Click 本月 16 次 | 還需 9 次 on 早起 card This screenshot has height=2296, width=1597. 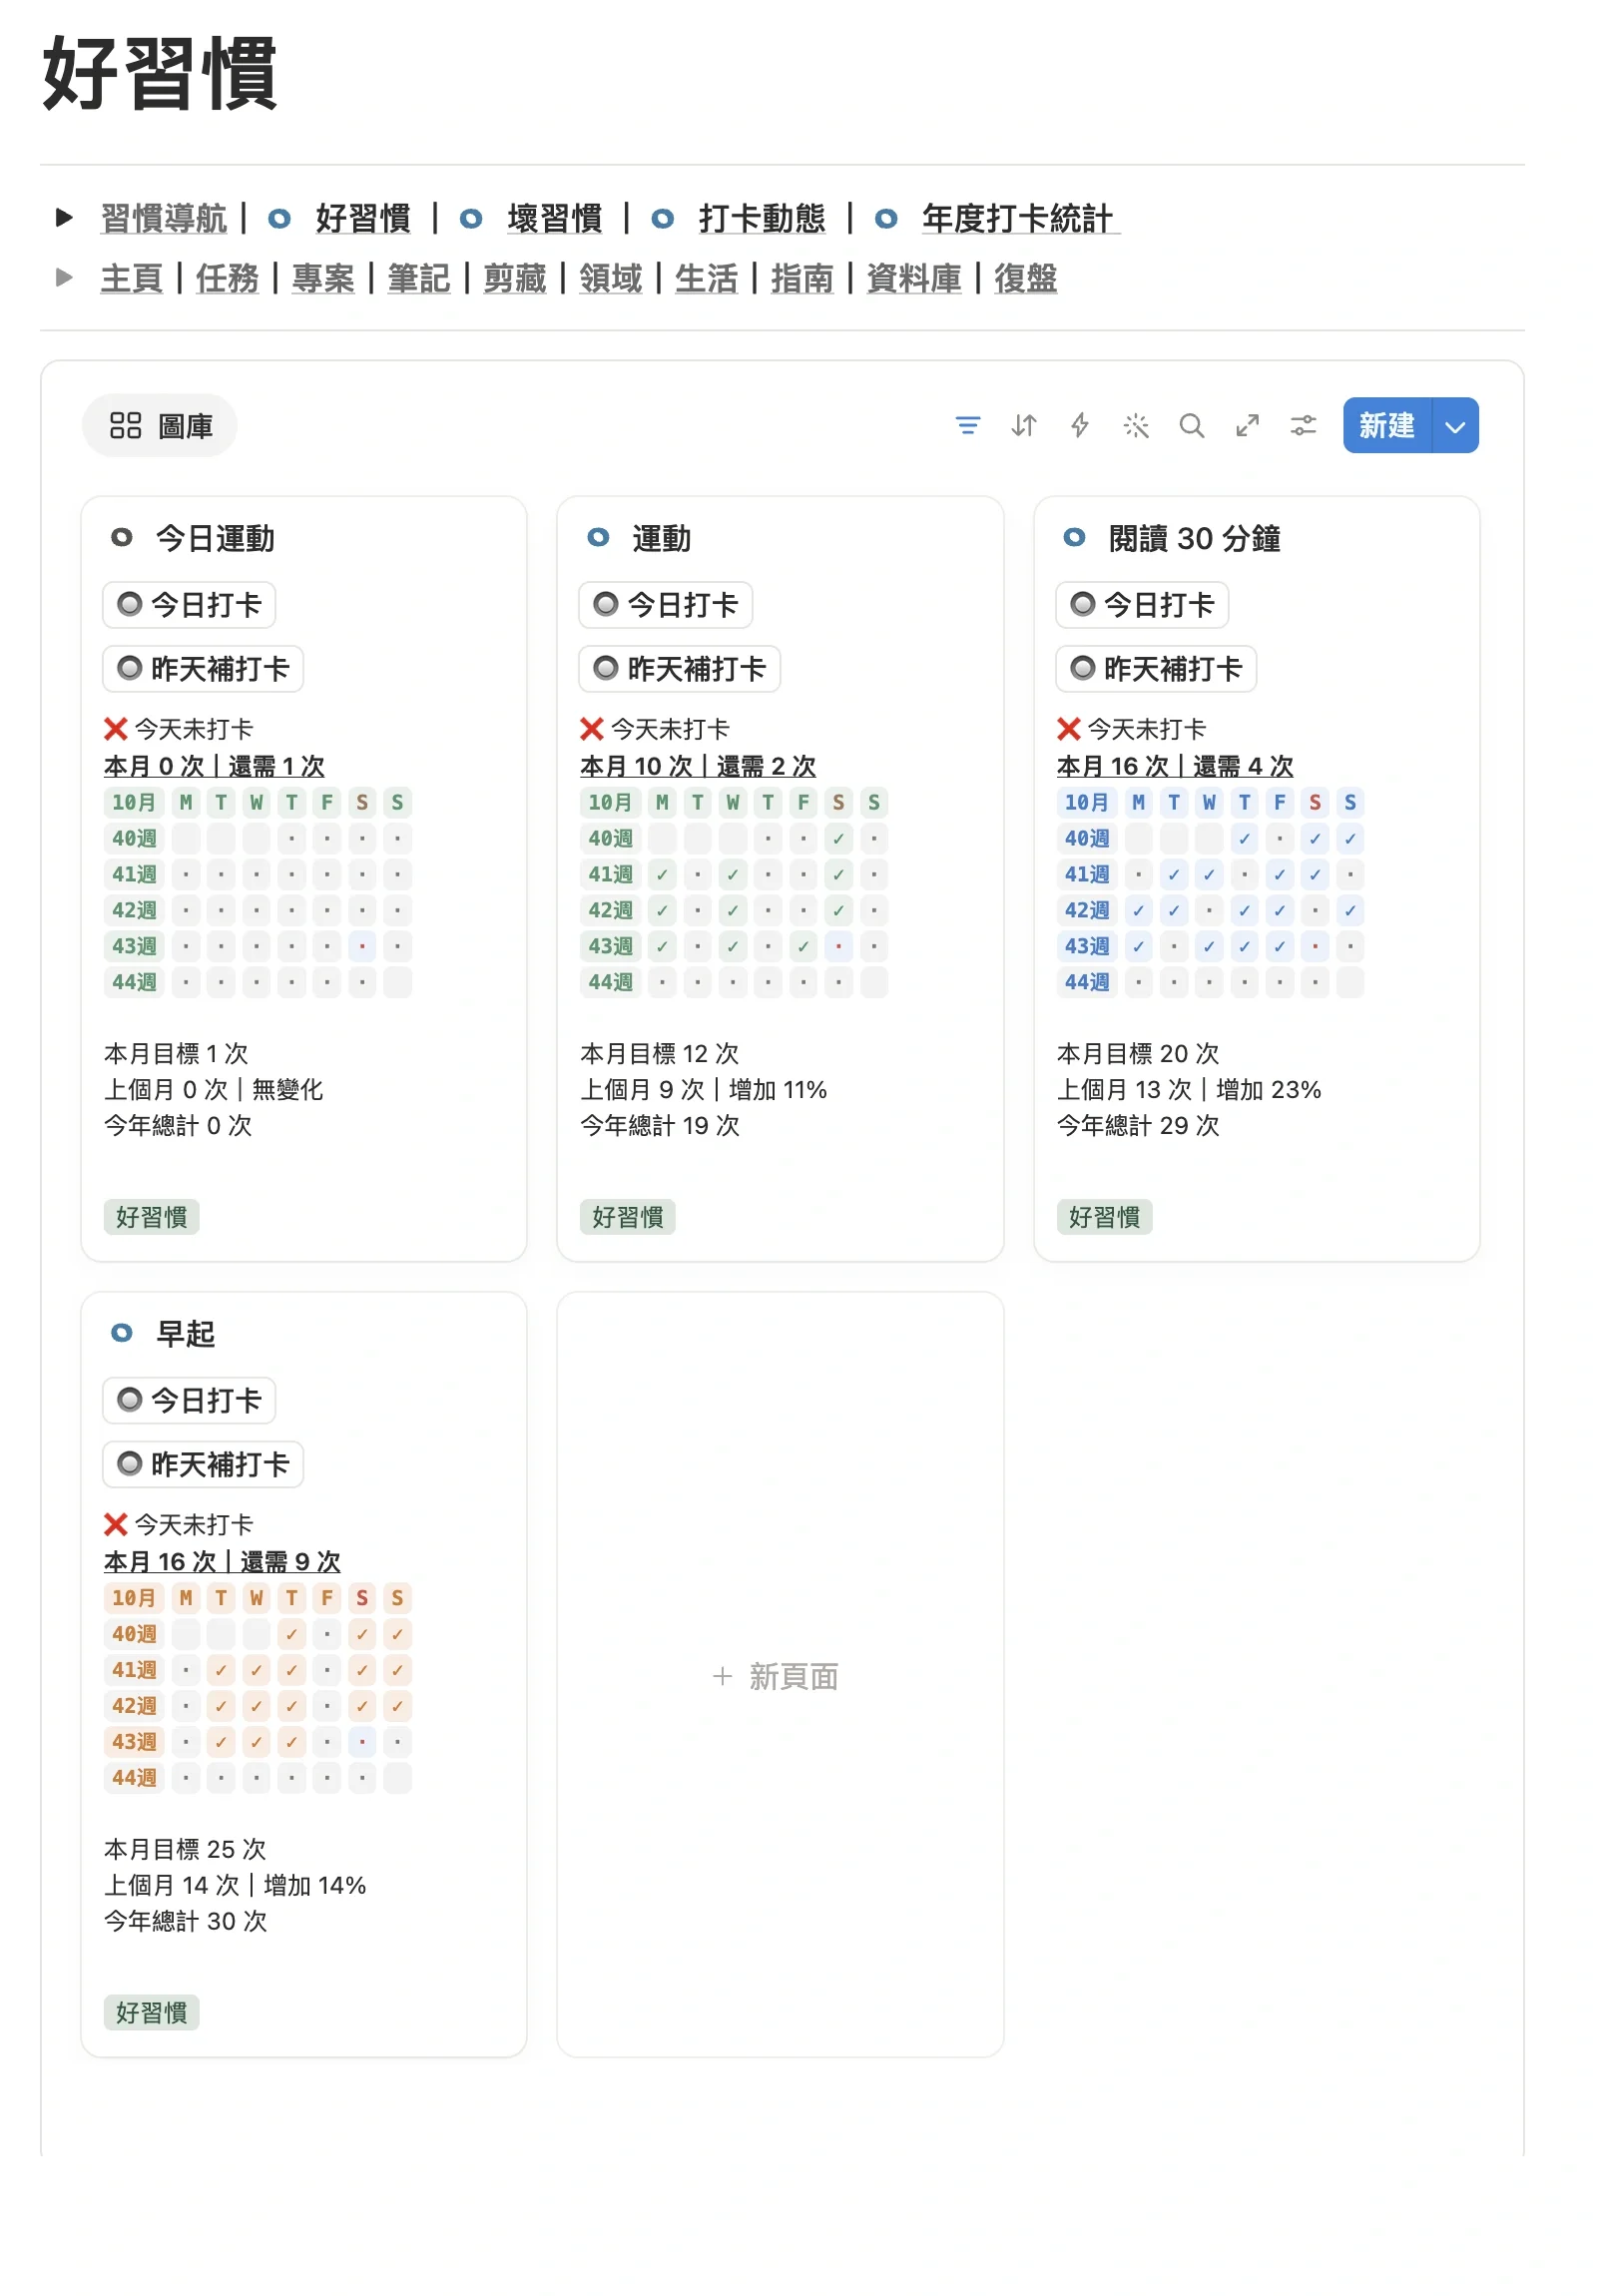[x=222, y=1561]
